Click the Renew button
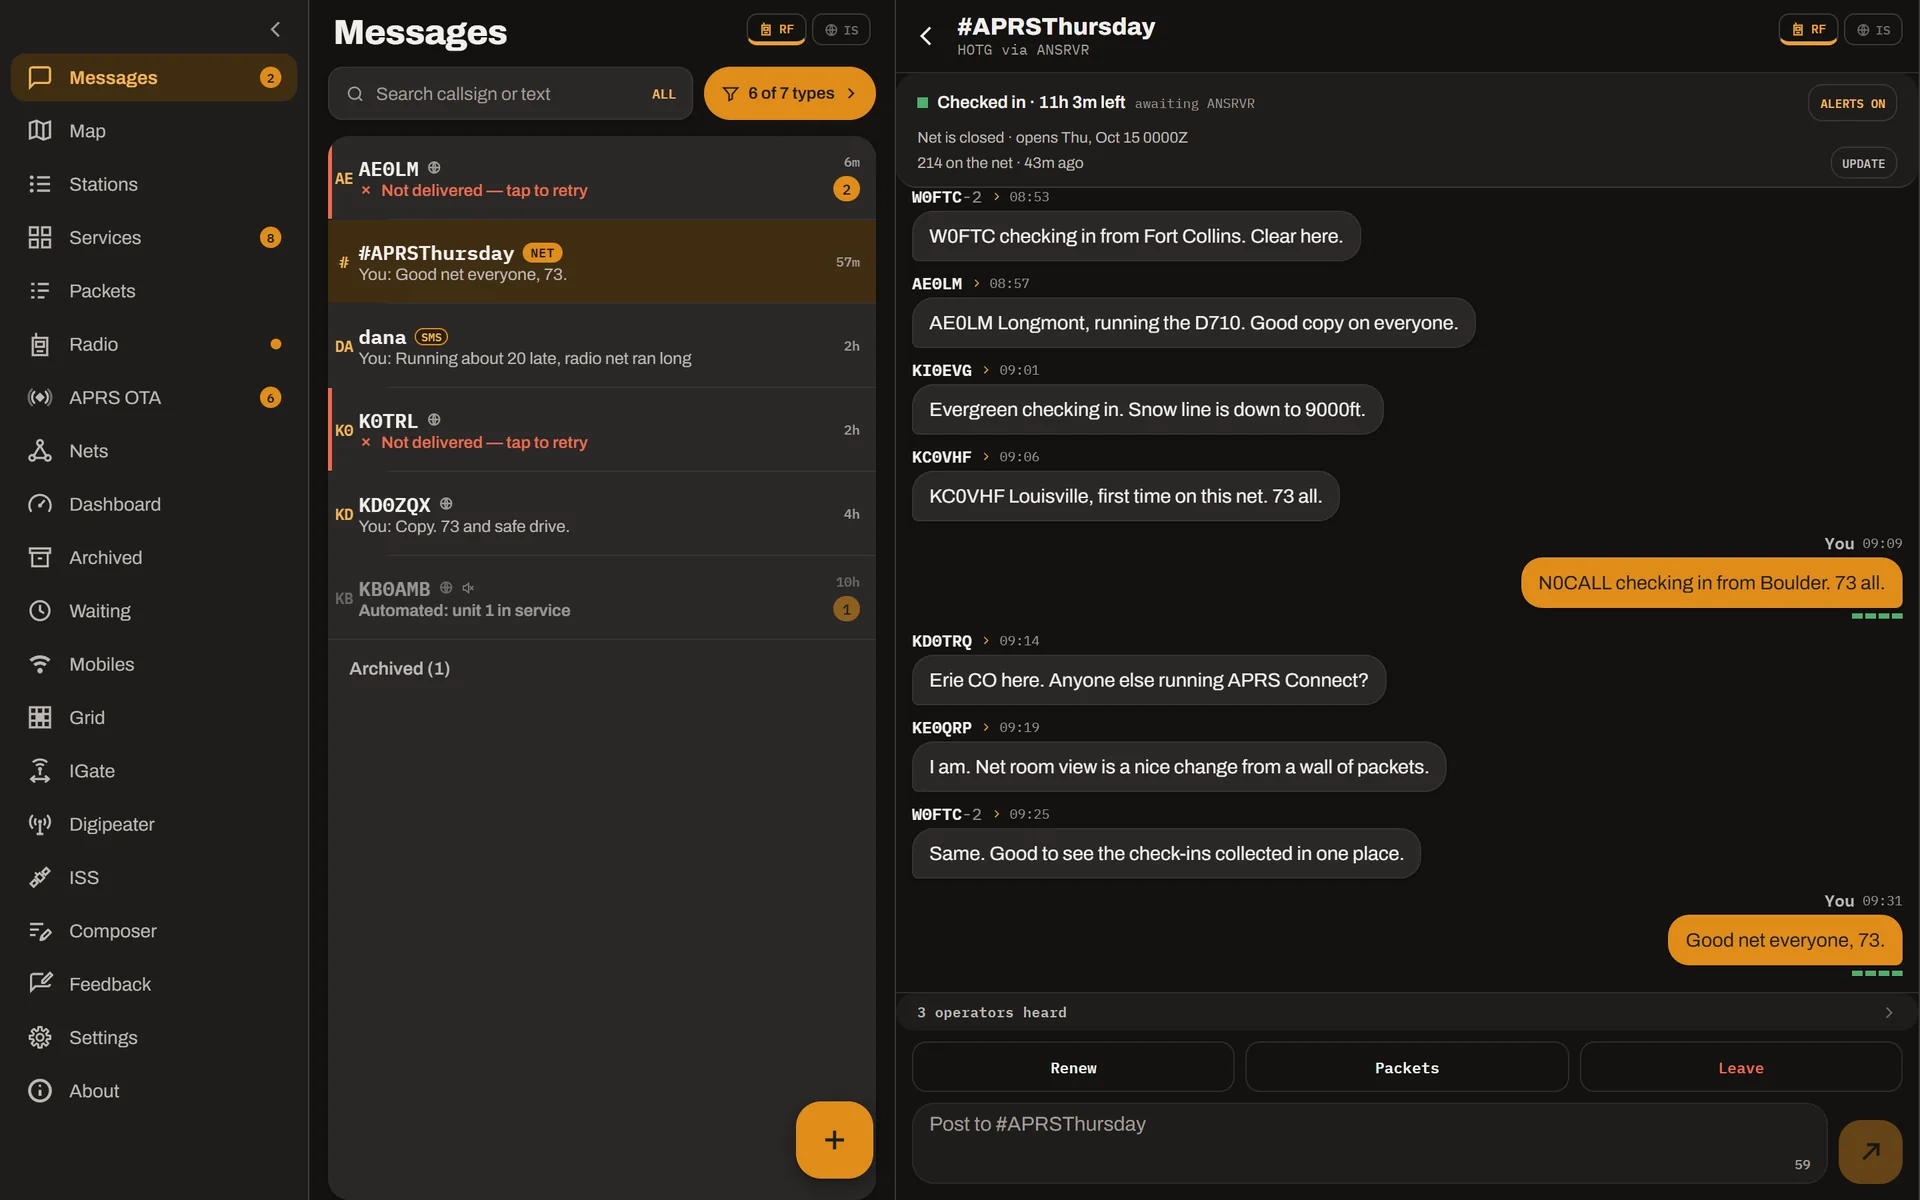 1073,1067
